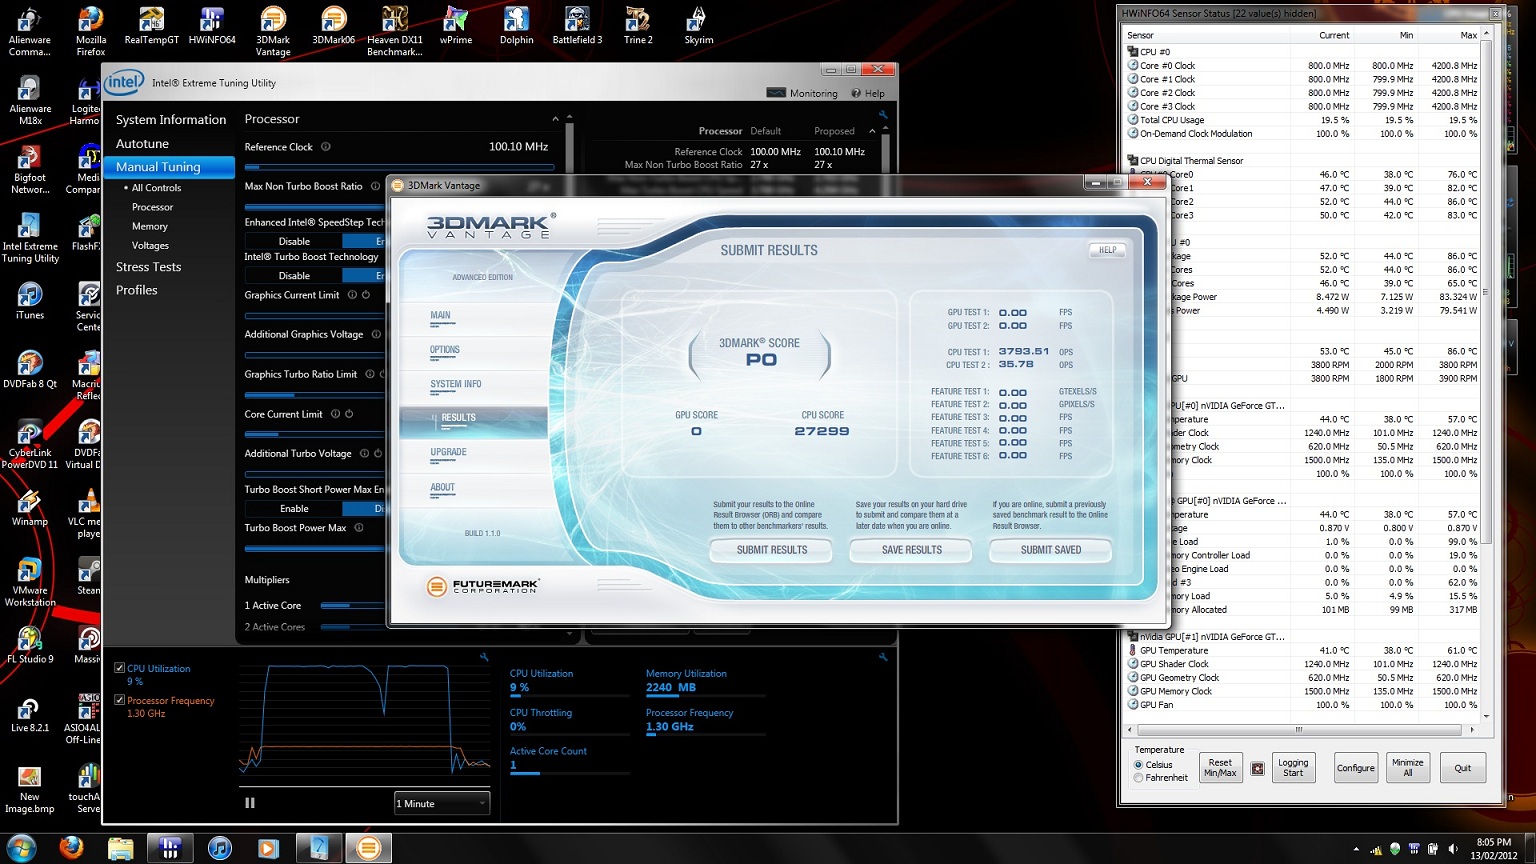The height and width of the screenshot is (864, 1536).
Task: Open Stress Tests in XTU sidebar
Action: [149, 267]
